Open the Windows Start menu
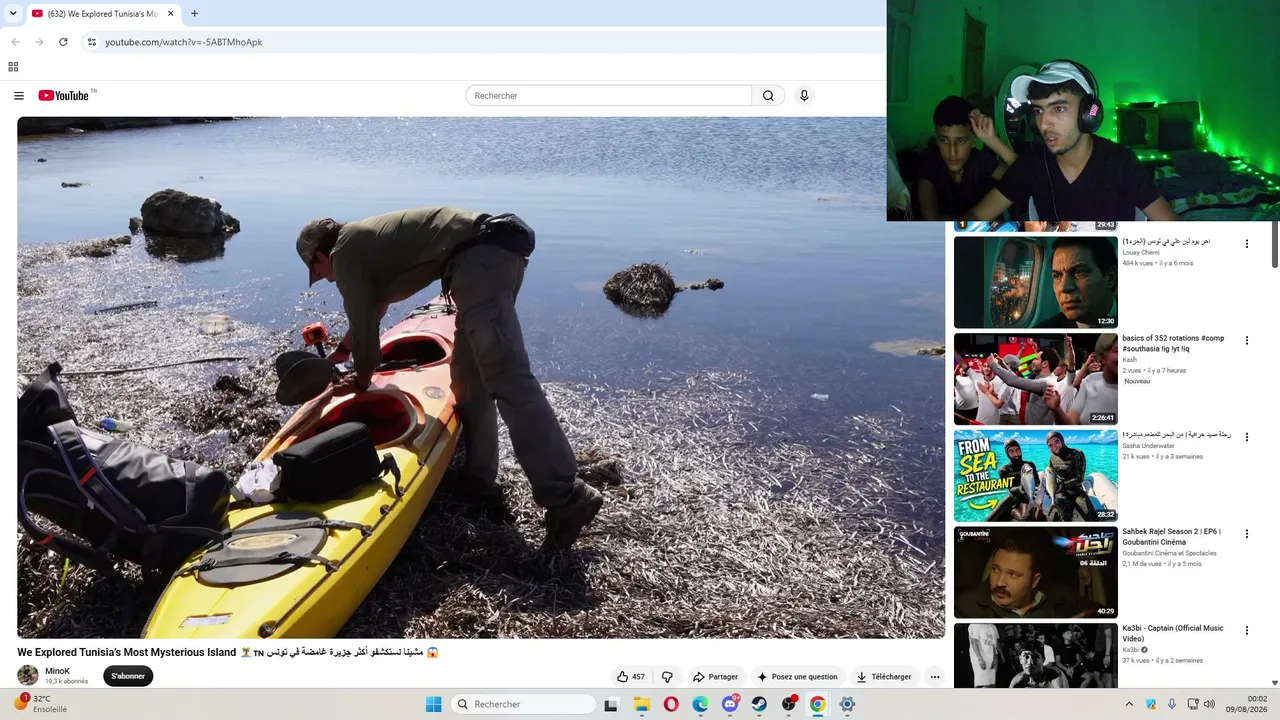The image size is (1280, 720). tap(433, 704)
